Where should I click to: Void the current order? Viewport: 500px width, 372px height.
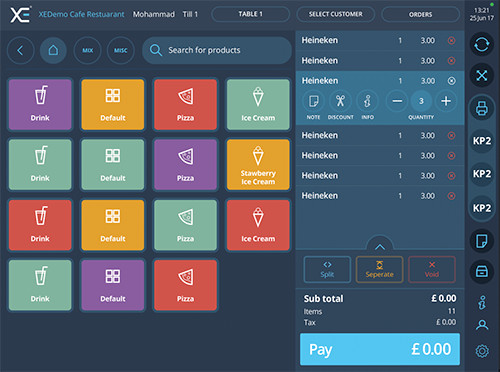(x=432, y=269)
